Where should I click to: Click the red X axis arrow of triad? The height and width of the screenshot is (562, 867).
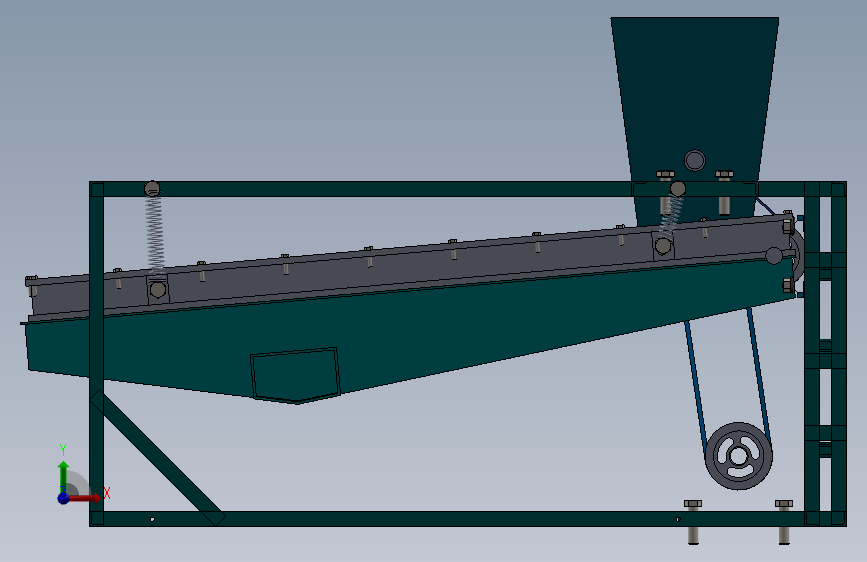[86, 498]
